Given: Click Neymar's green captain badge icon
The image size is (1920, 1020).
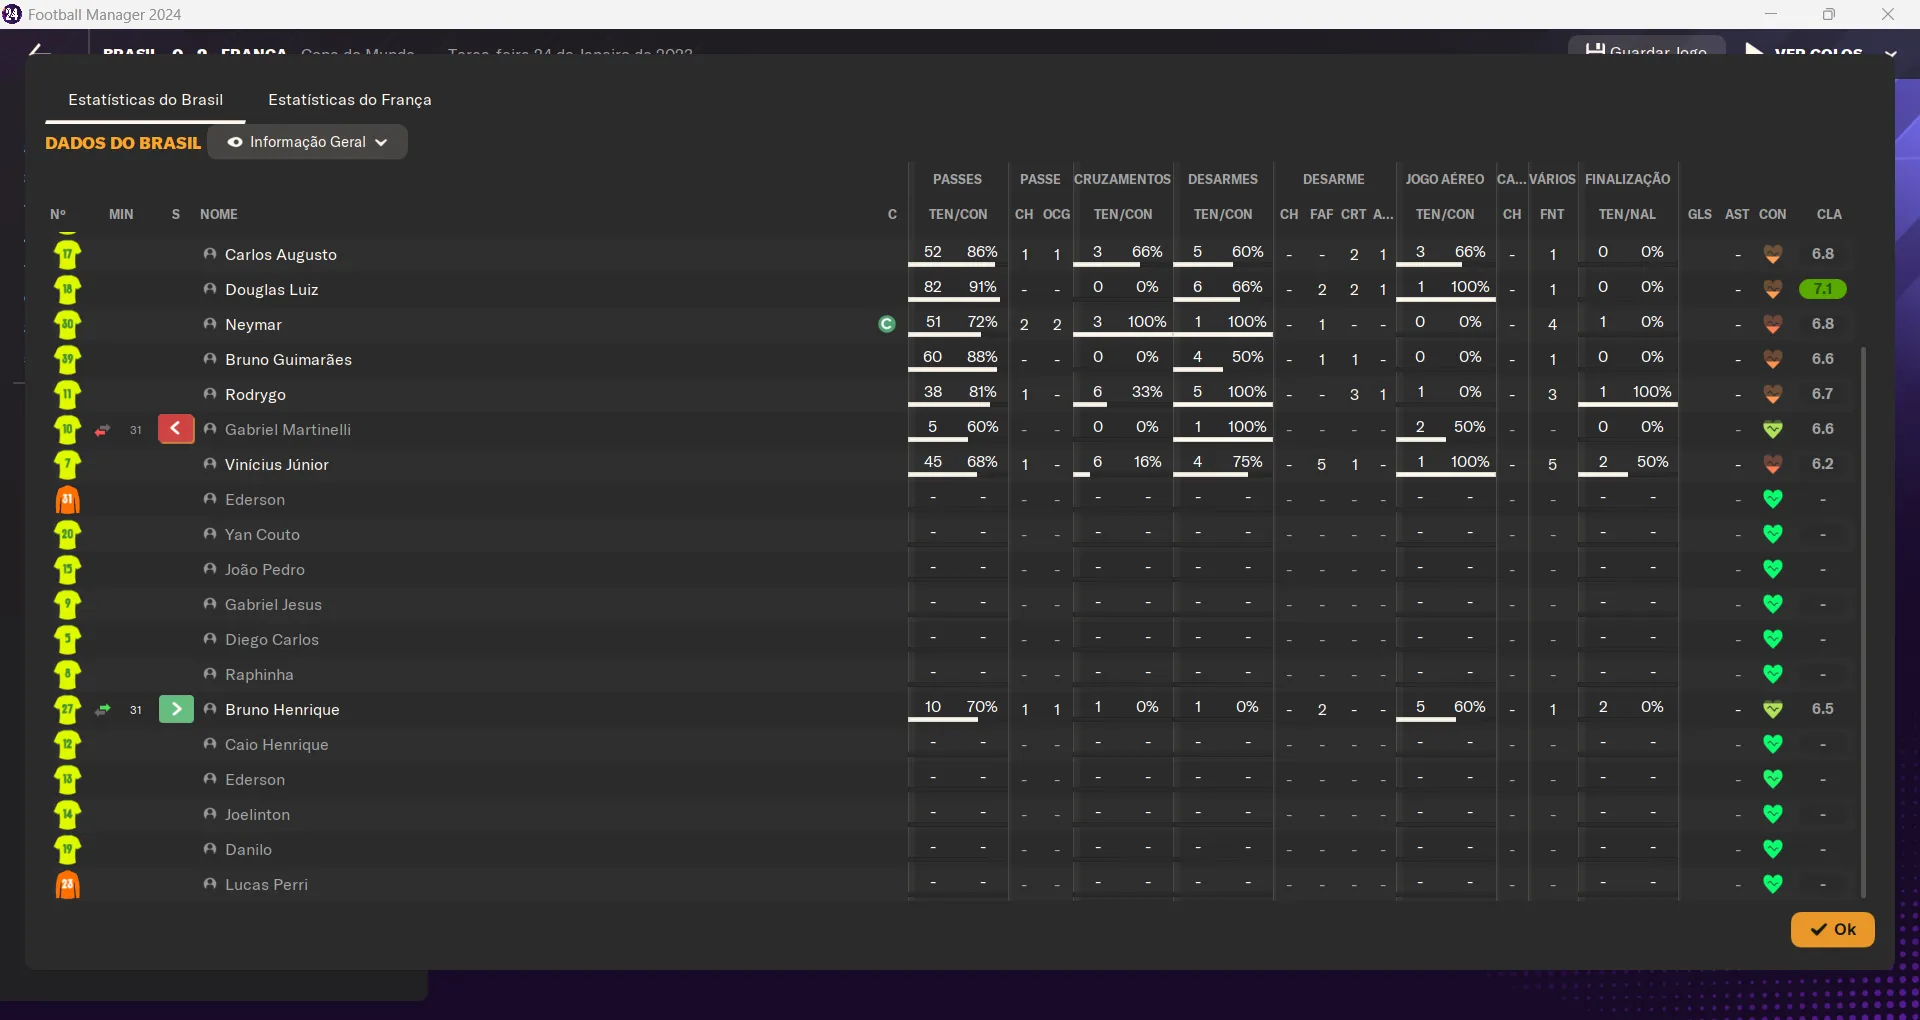Looking at the screenshot, I should 886,324.
